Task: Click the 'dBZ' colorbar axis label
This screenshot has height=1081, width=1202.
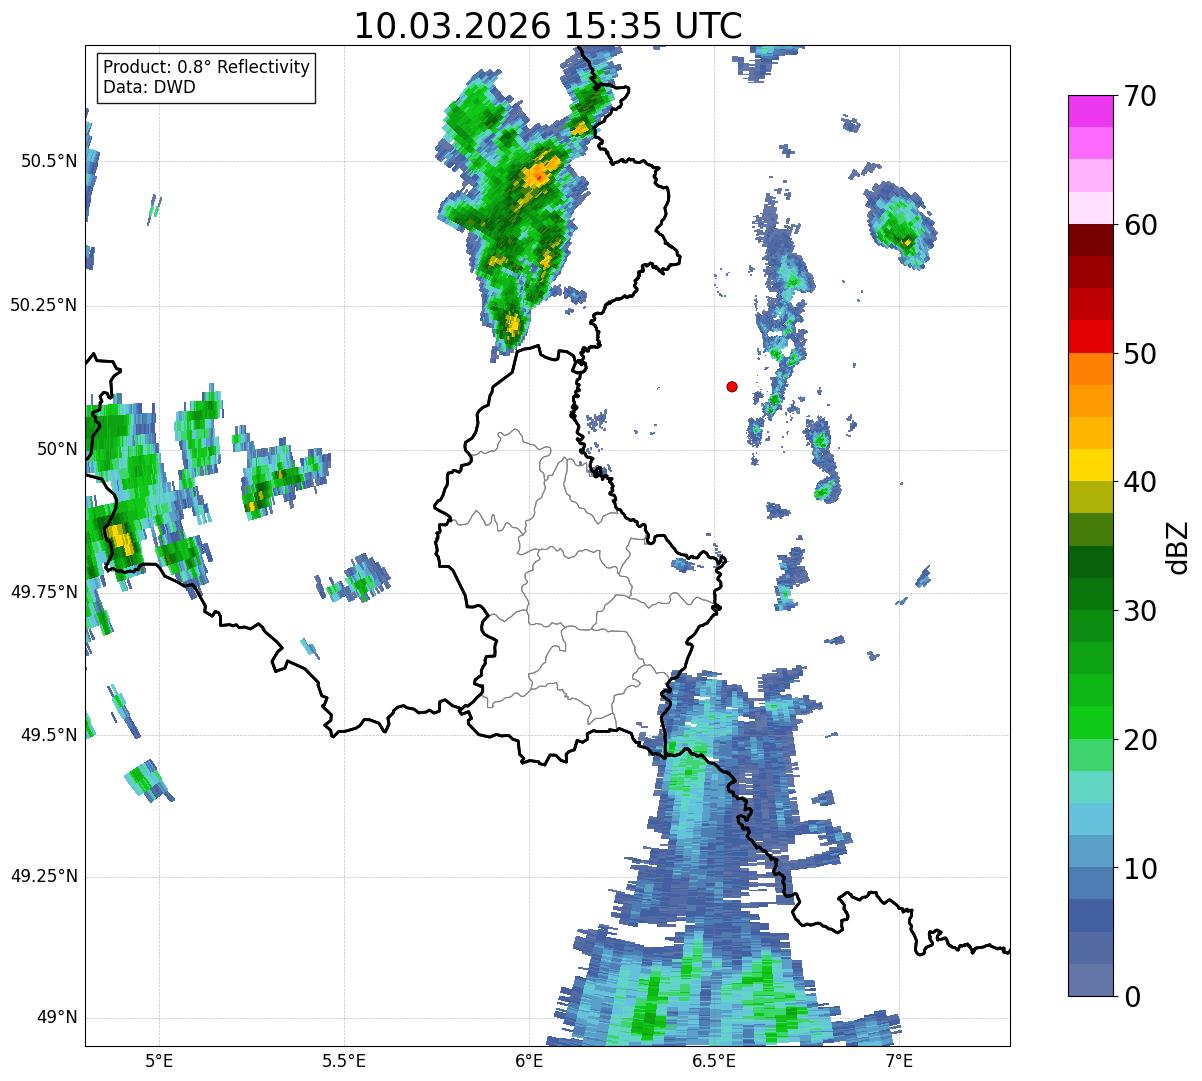Action: pyautogui.click(x=1177, y=546)
